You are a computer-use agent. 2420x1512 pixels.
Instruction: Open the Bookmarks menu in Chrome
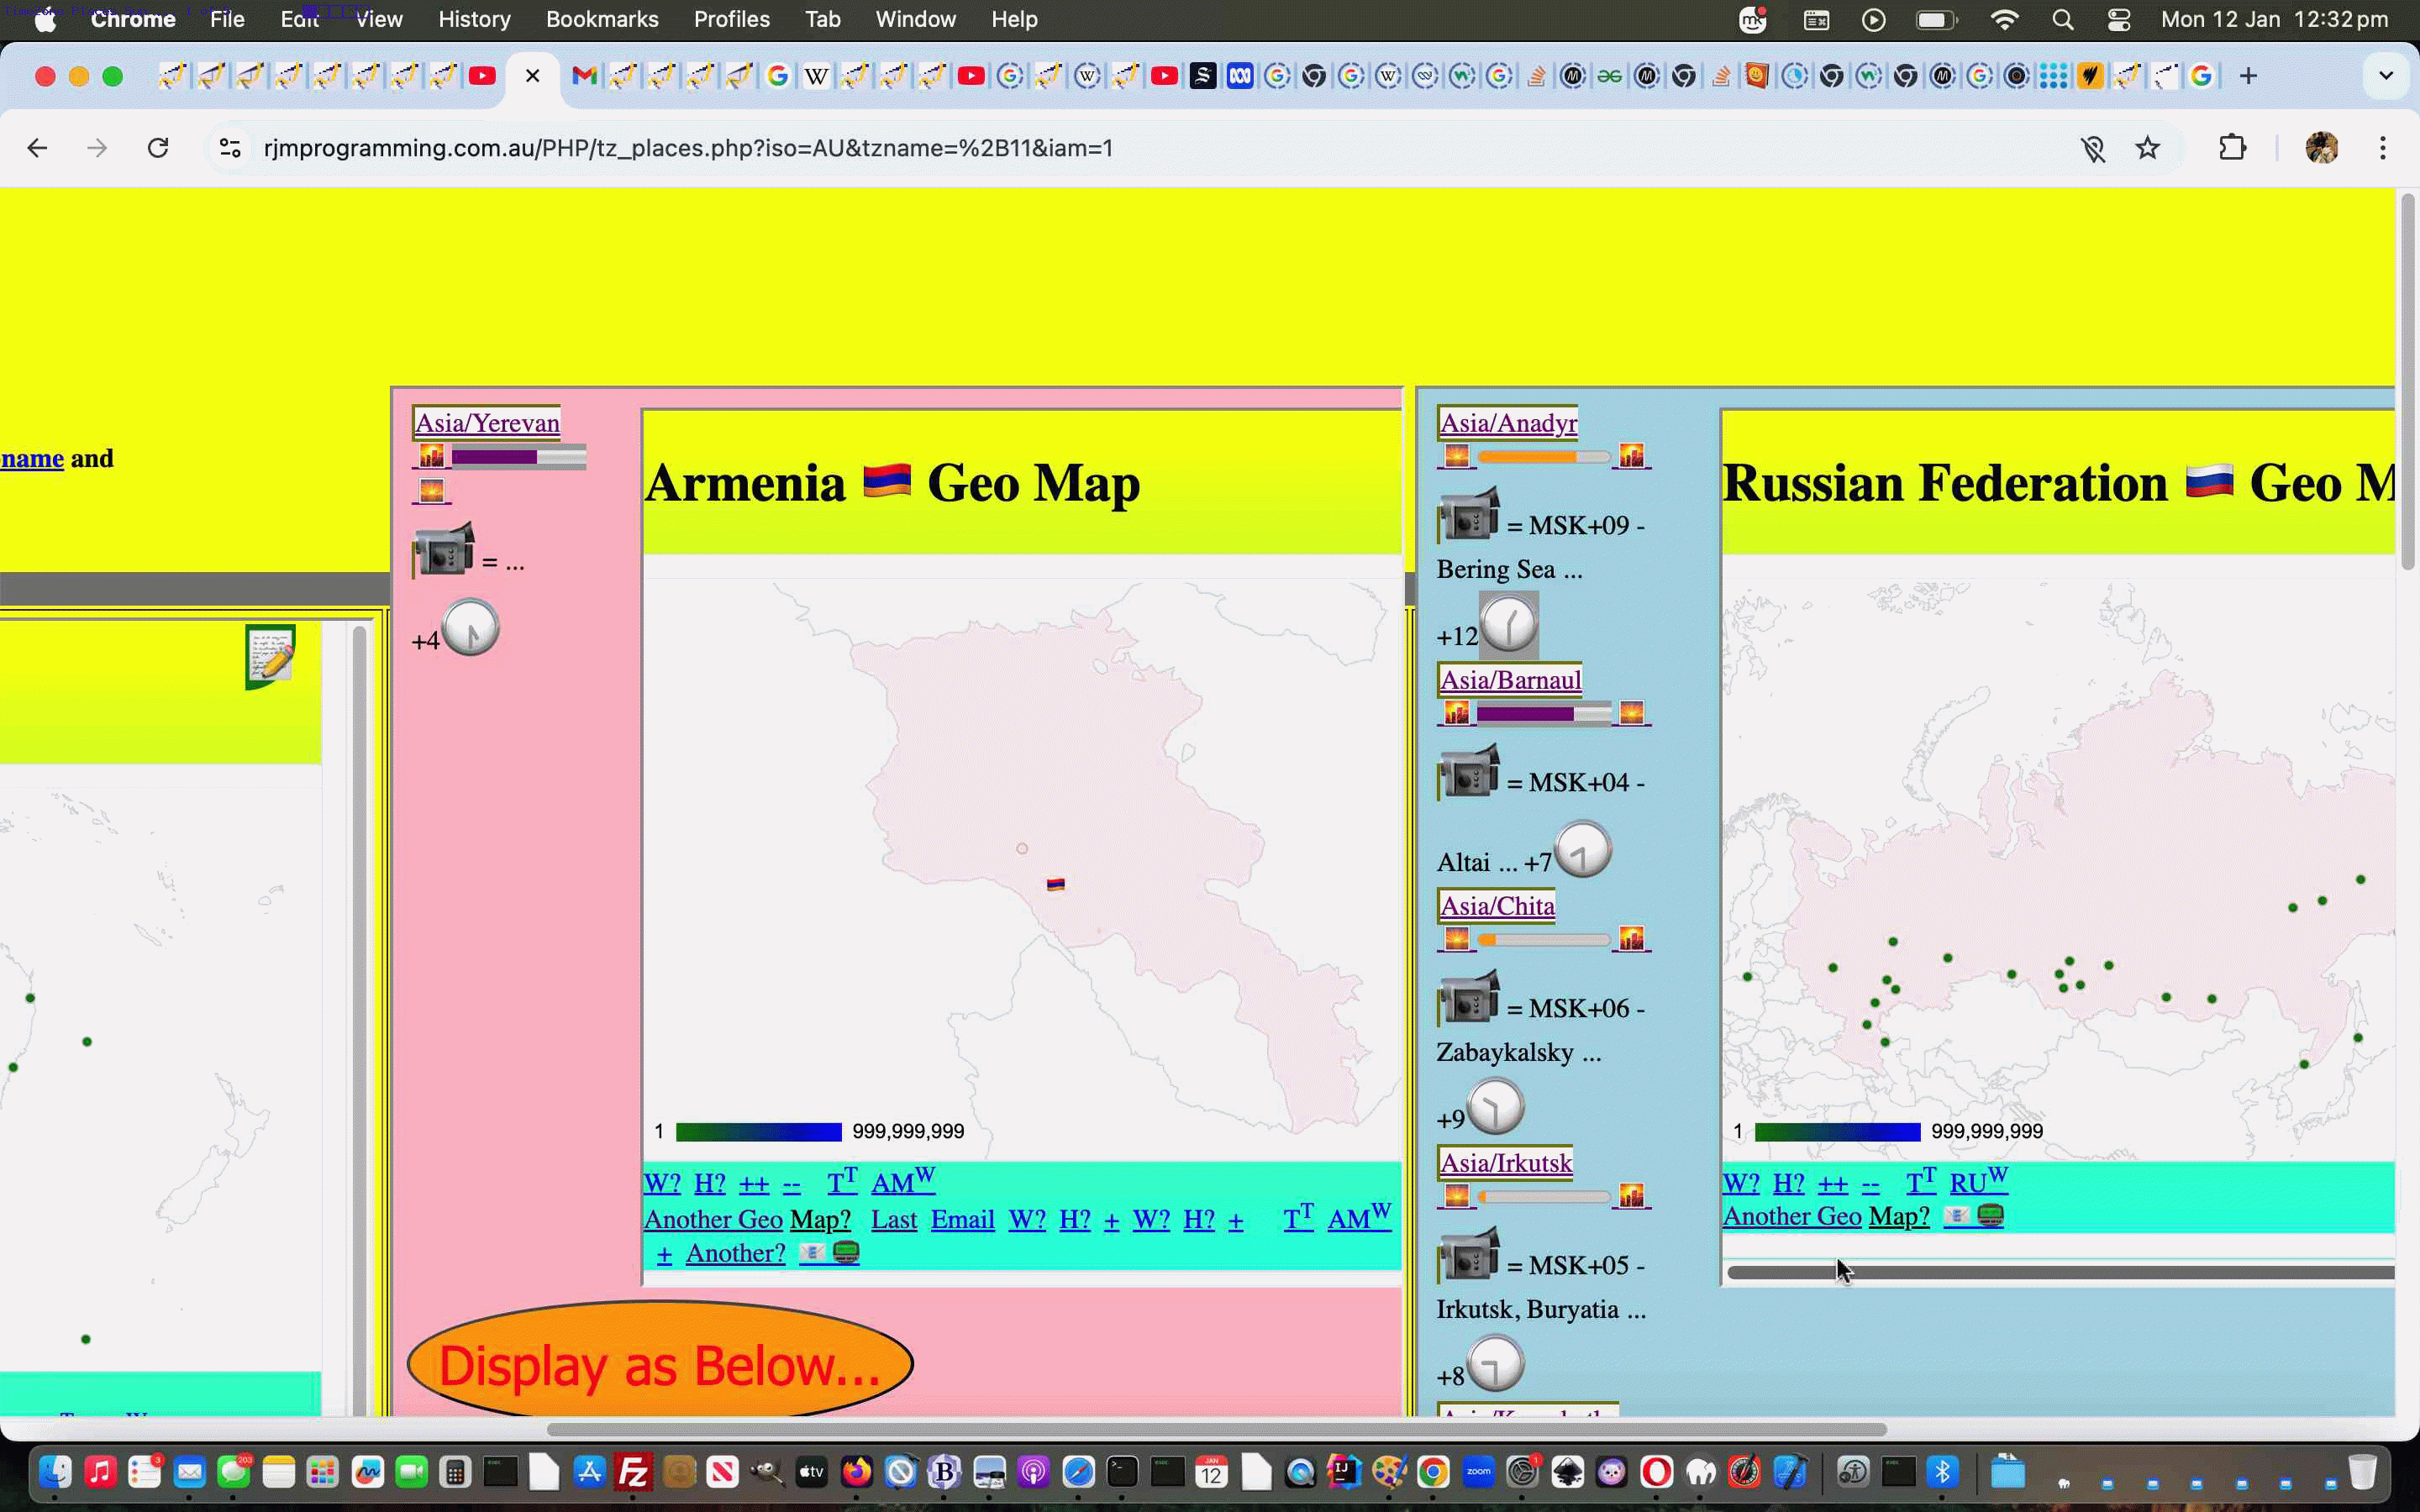[602, 19]
